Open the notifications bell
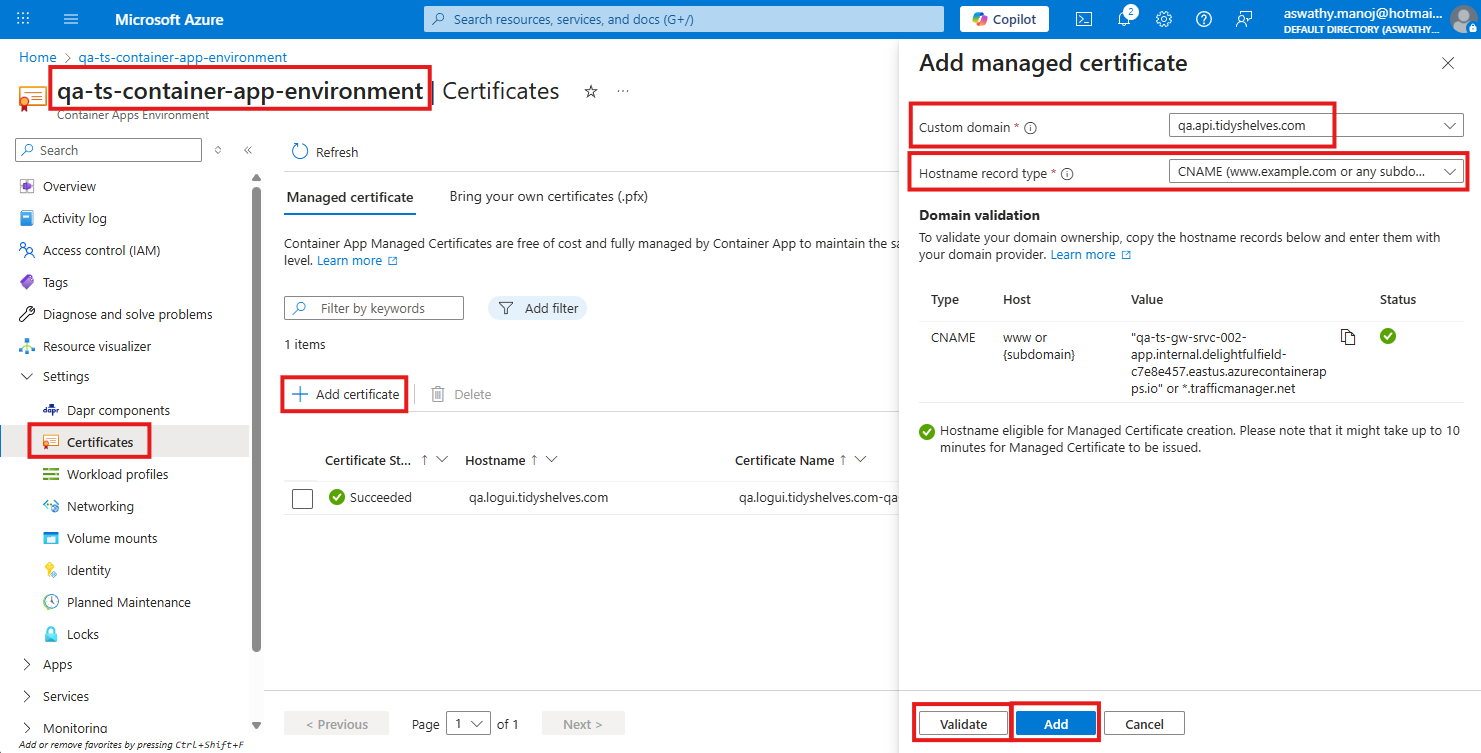The width and height of the screenshot is (1481, 753). tap(1124, 19)
